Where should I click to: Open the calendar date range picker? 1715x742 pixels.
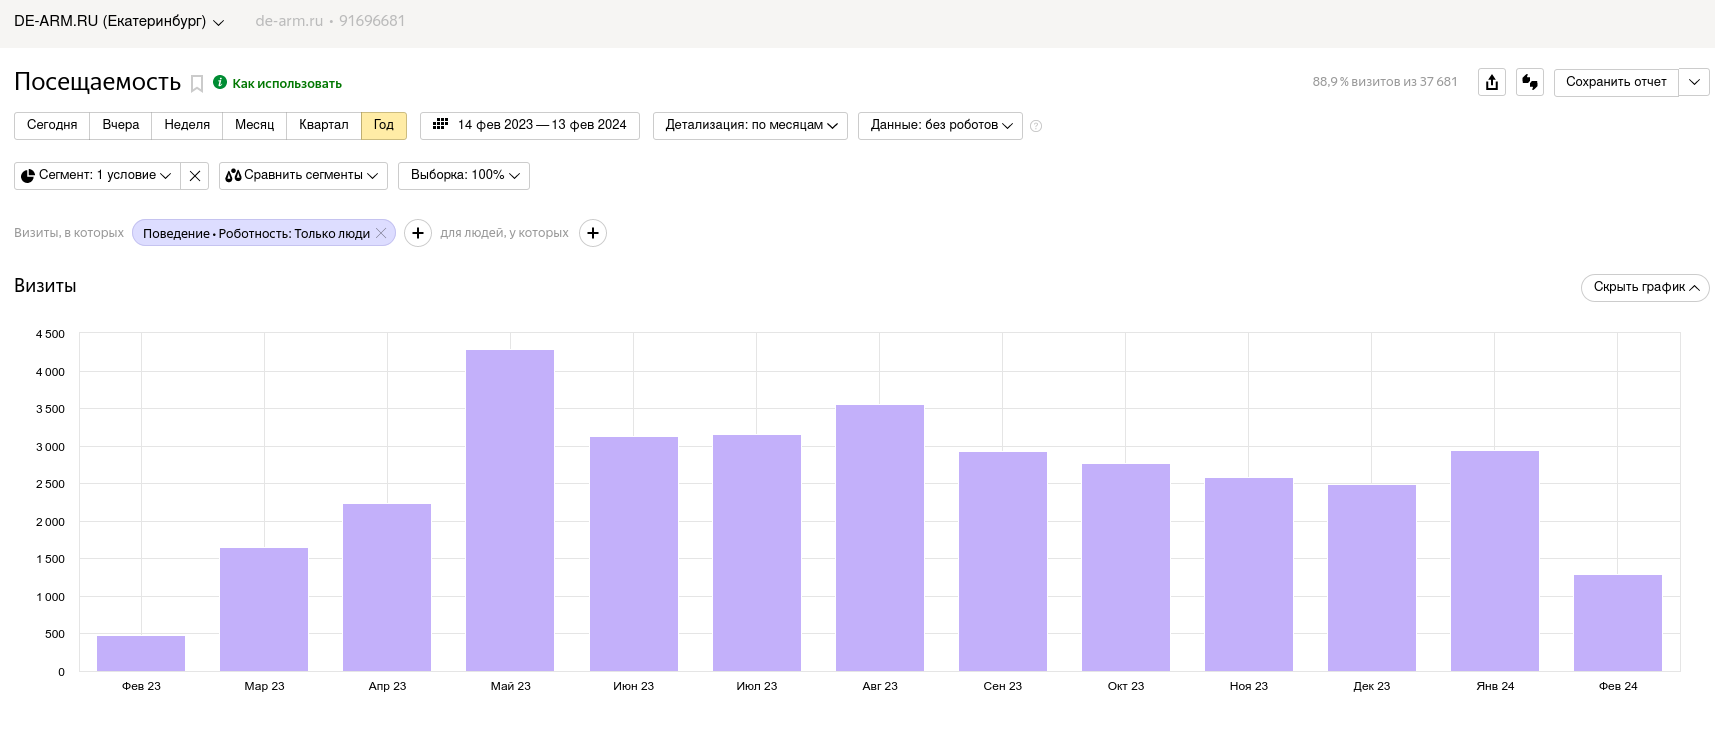pyautogui.click(x=530, y=126)
